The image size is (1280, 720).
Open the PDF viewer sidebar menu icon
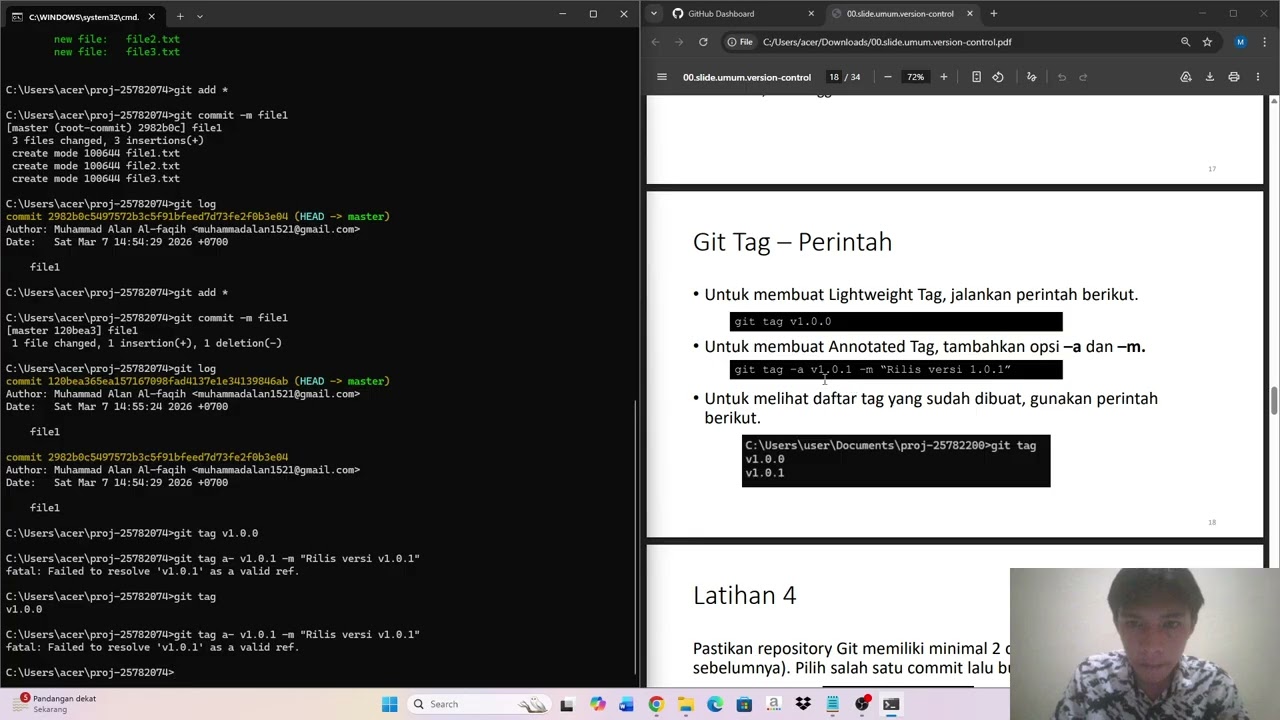point(661,77)
